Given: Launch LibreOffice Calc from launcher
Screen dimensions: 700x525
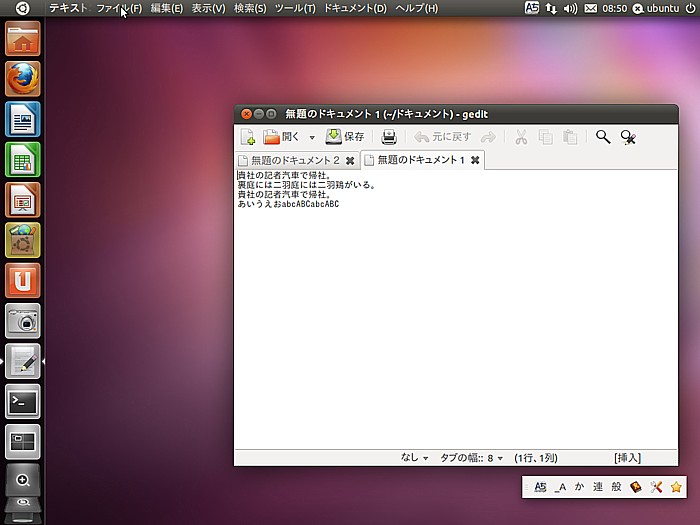Looking at the screenshot, I should (23, 159).
